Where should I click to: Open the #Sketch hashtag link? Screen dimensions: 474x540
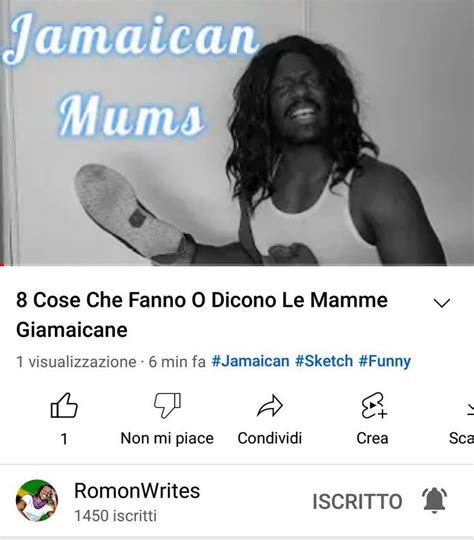click(x=324, y=361)
